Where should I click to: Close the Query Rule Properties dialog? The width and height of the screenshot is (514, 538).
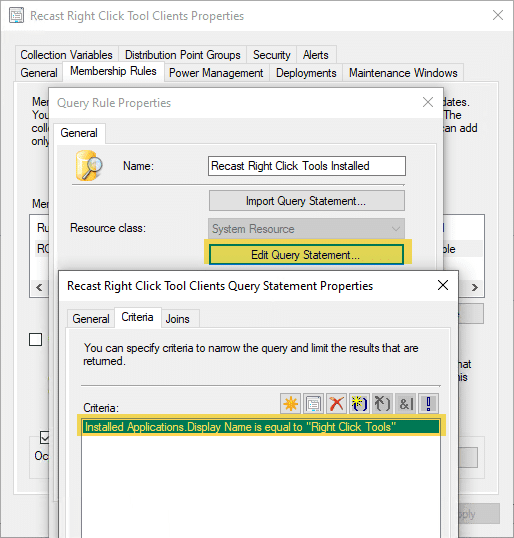[428, 102]
